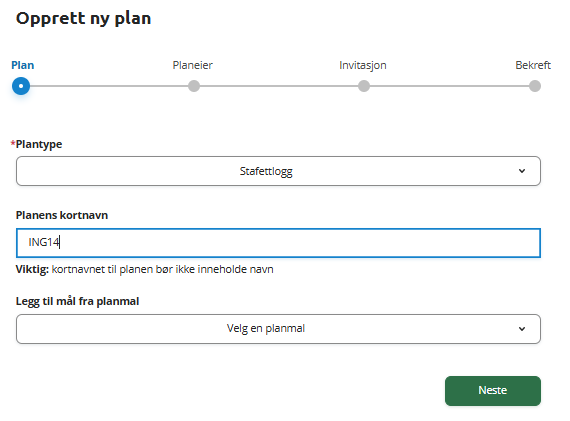Click the grey Invitasjon step dot

click(x=364, y=86)
